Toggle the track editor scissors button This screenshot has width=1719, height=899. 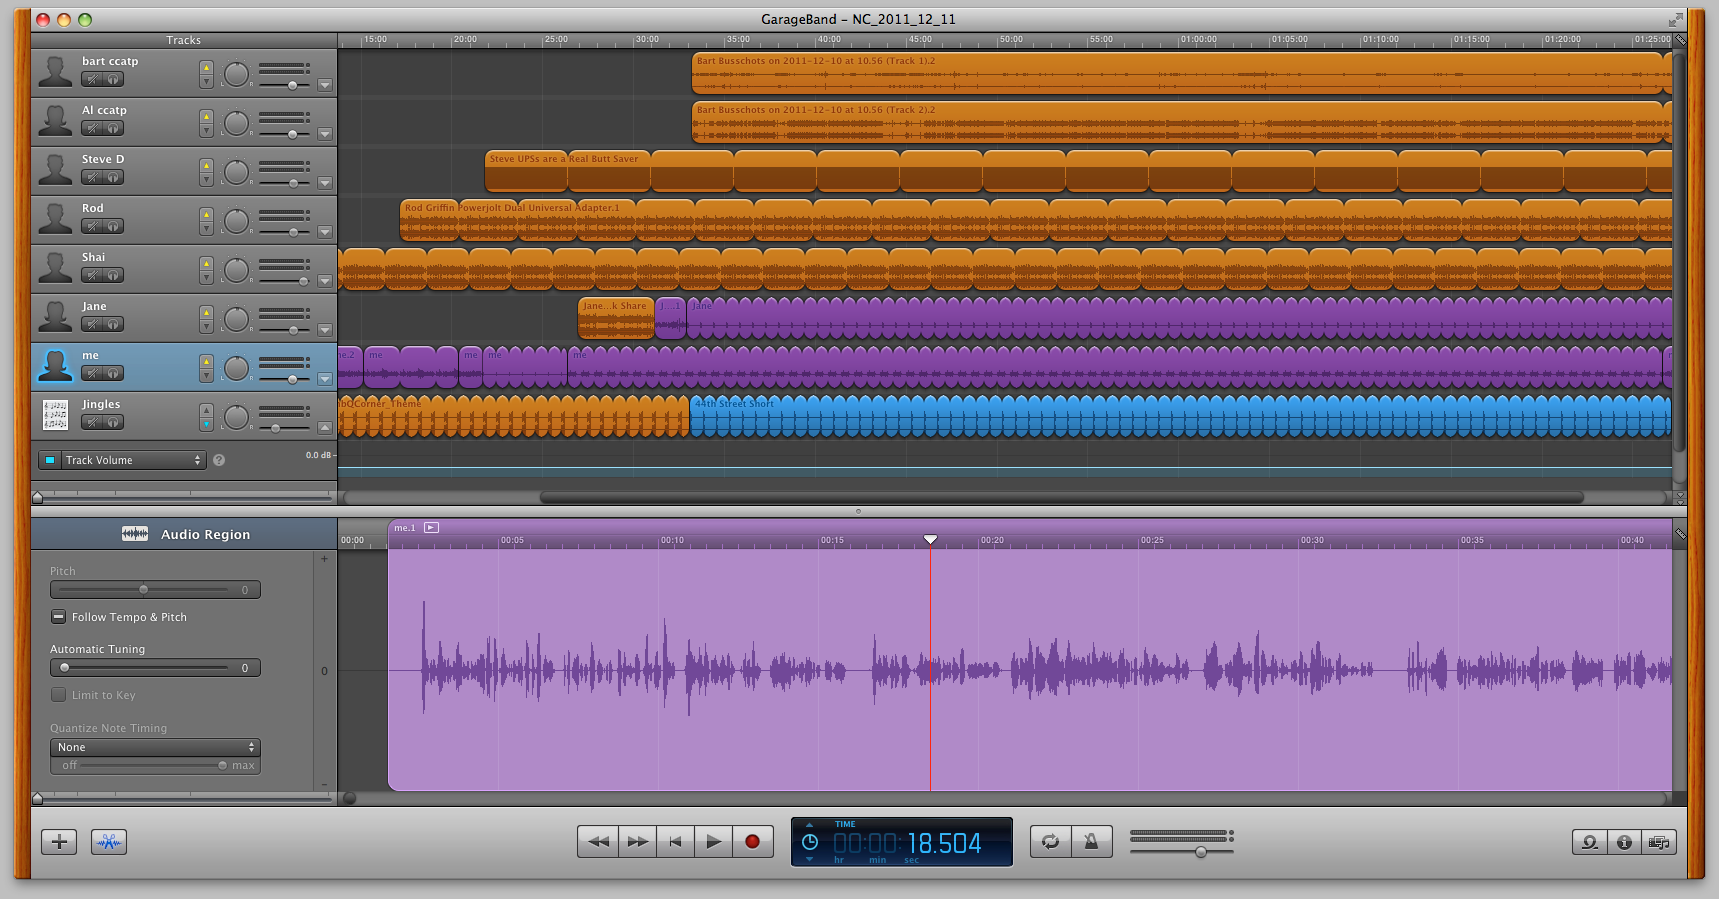pos(109,842)
